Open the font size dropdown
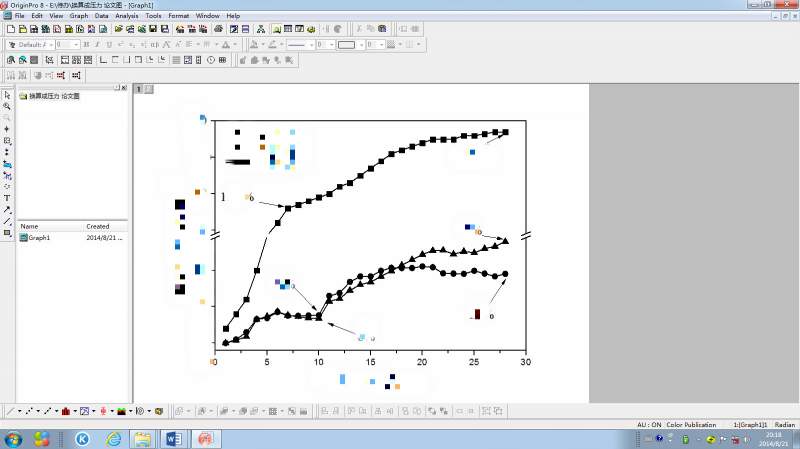The image size is (800, 449). (76, 45)
